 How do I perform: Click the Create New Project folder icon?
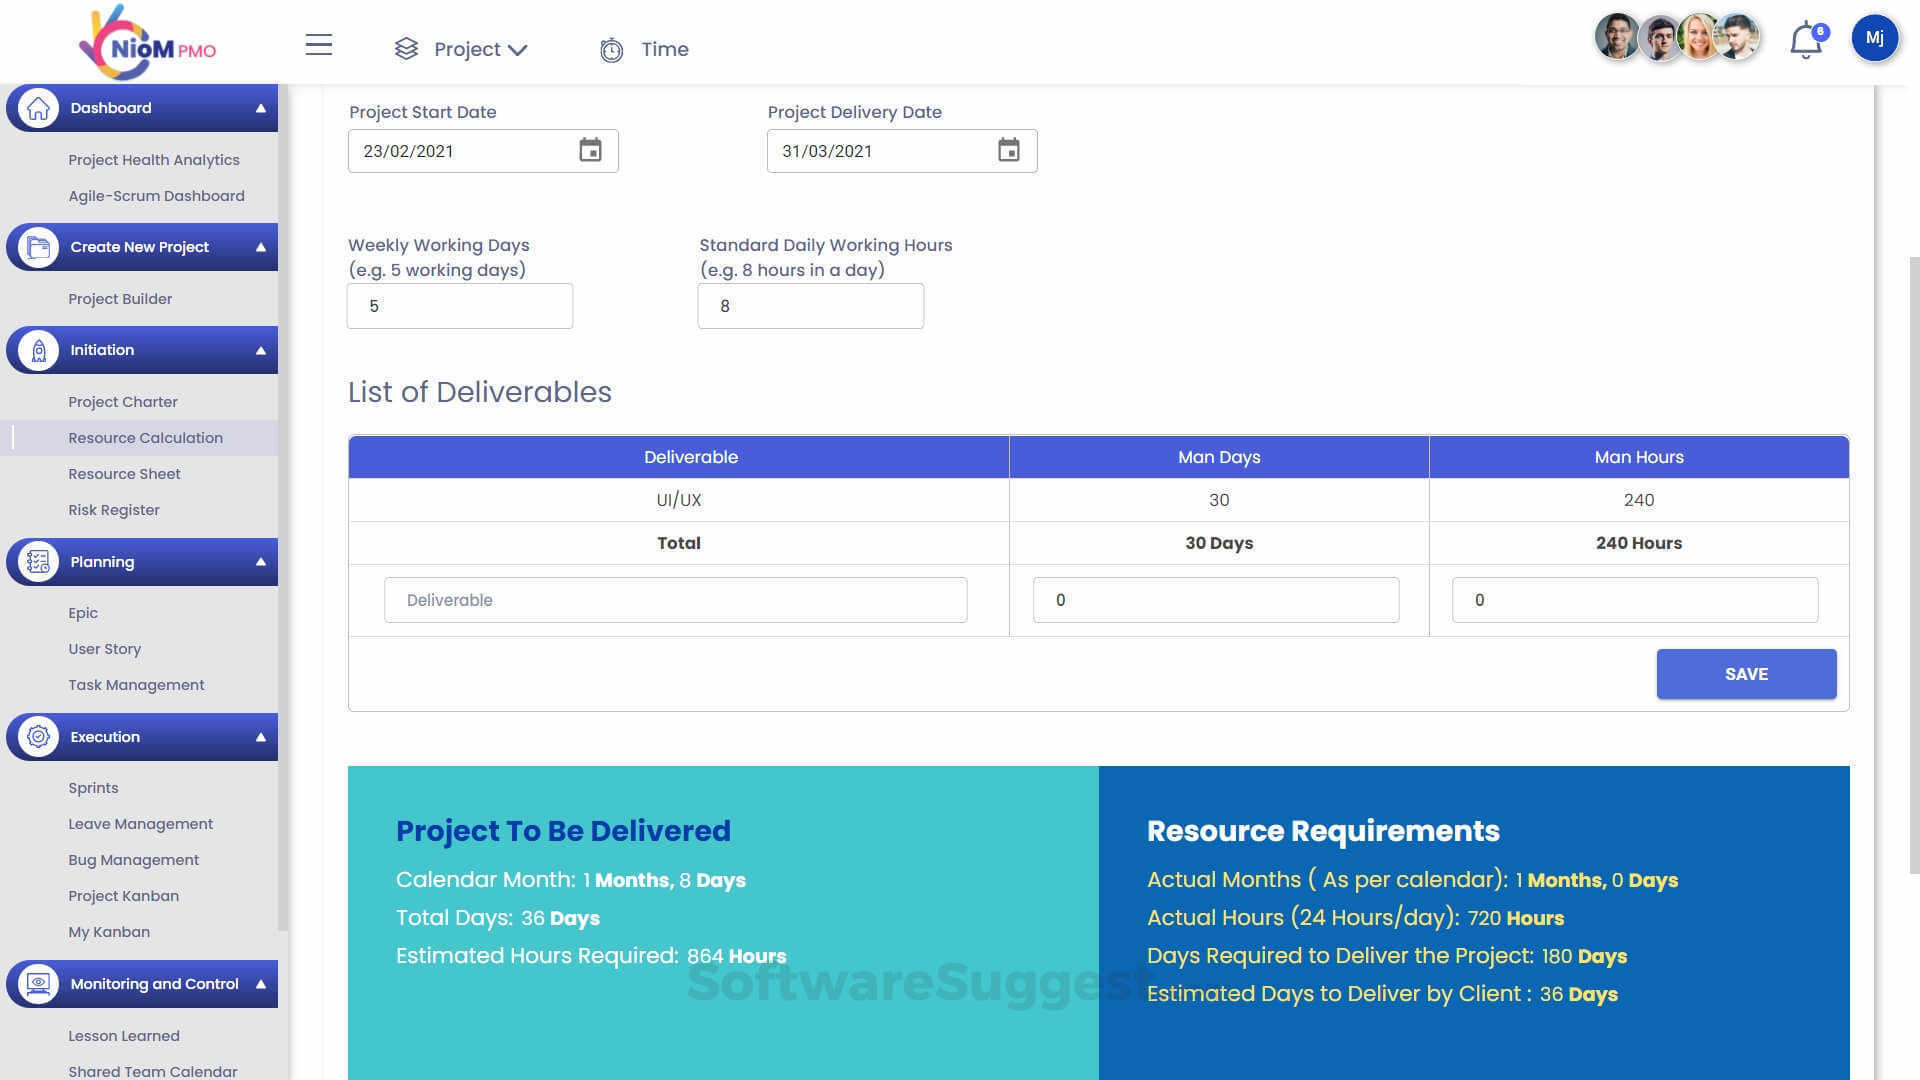point(38,246)
